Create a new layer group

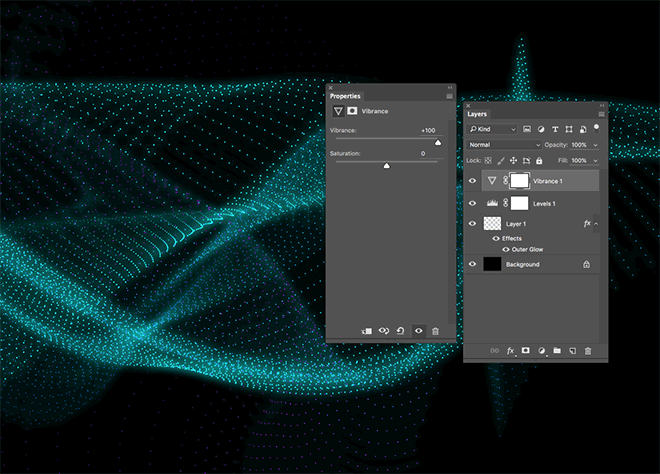point(556,351)
